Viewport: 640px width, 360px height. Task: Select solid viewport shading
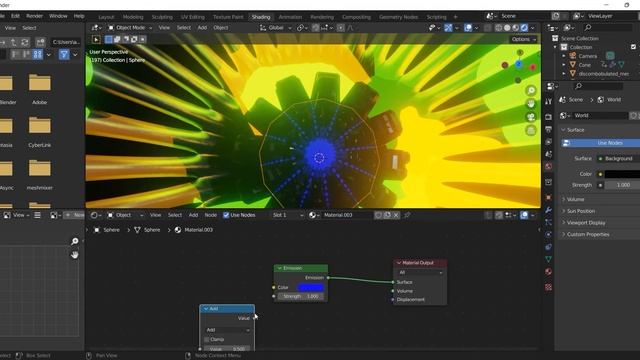(507, 28)
